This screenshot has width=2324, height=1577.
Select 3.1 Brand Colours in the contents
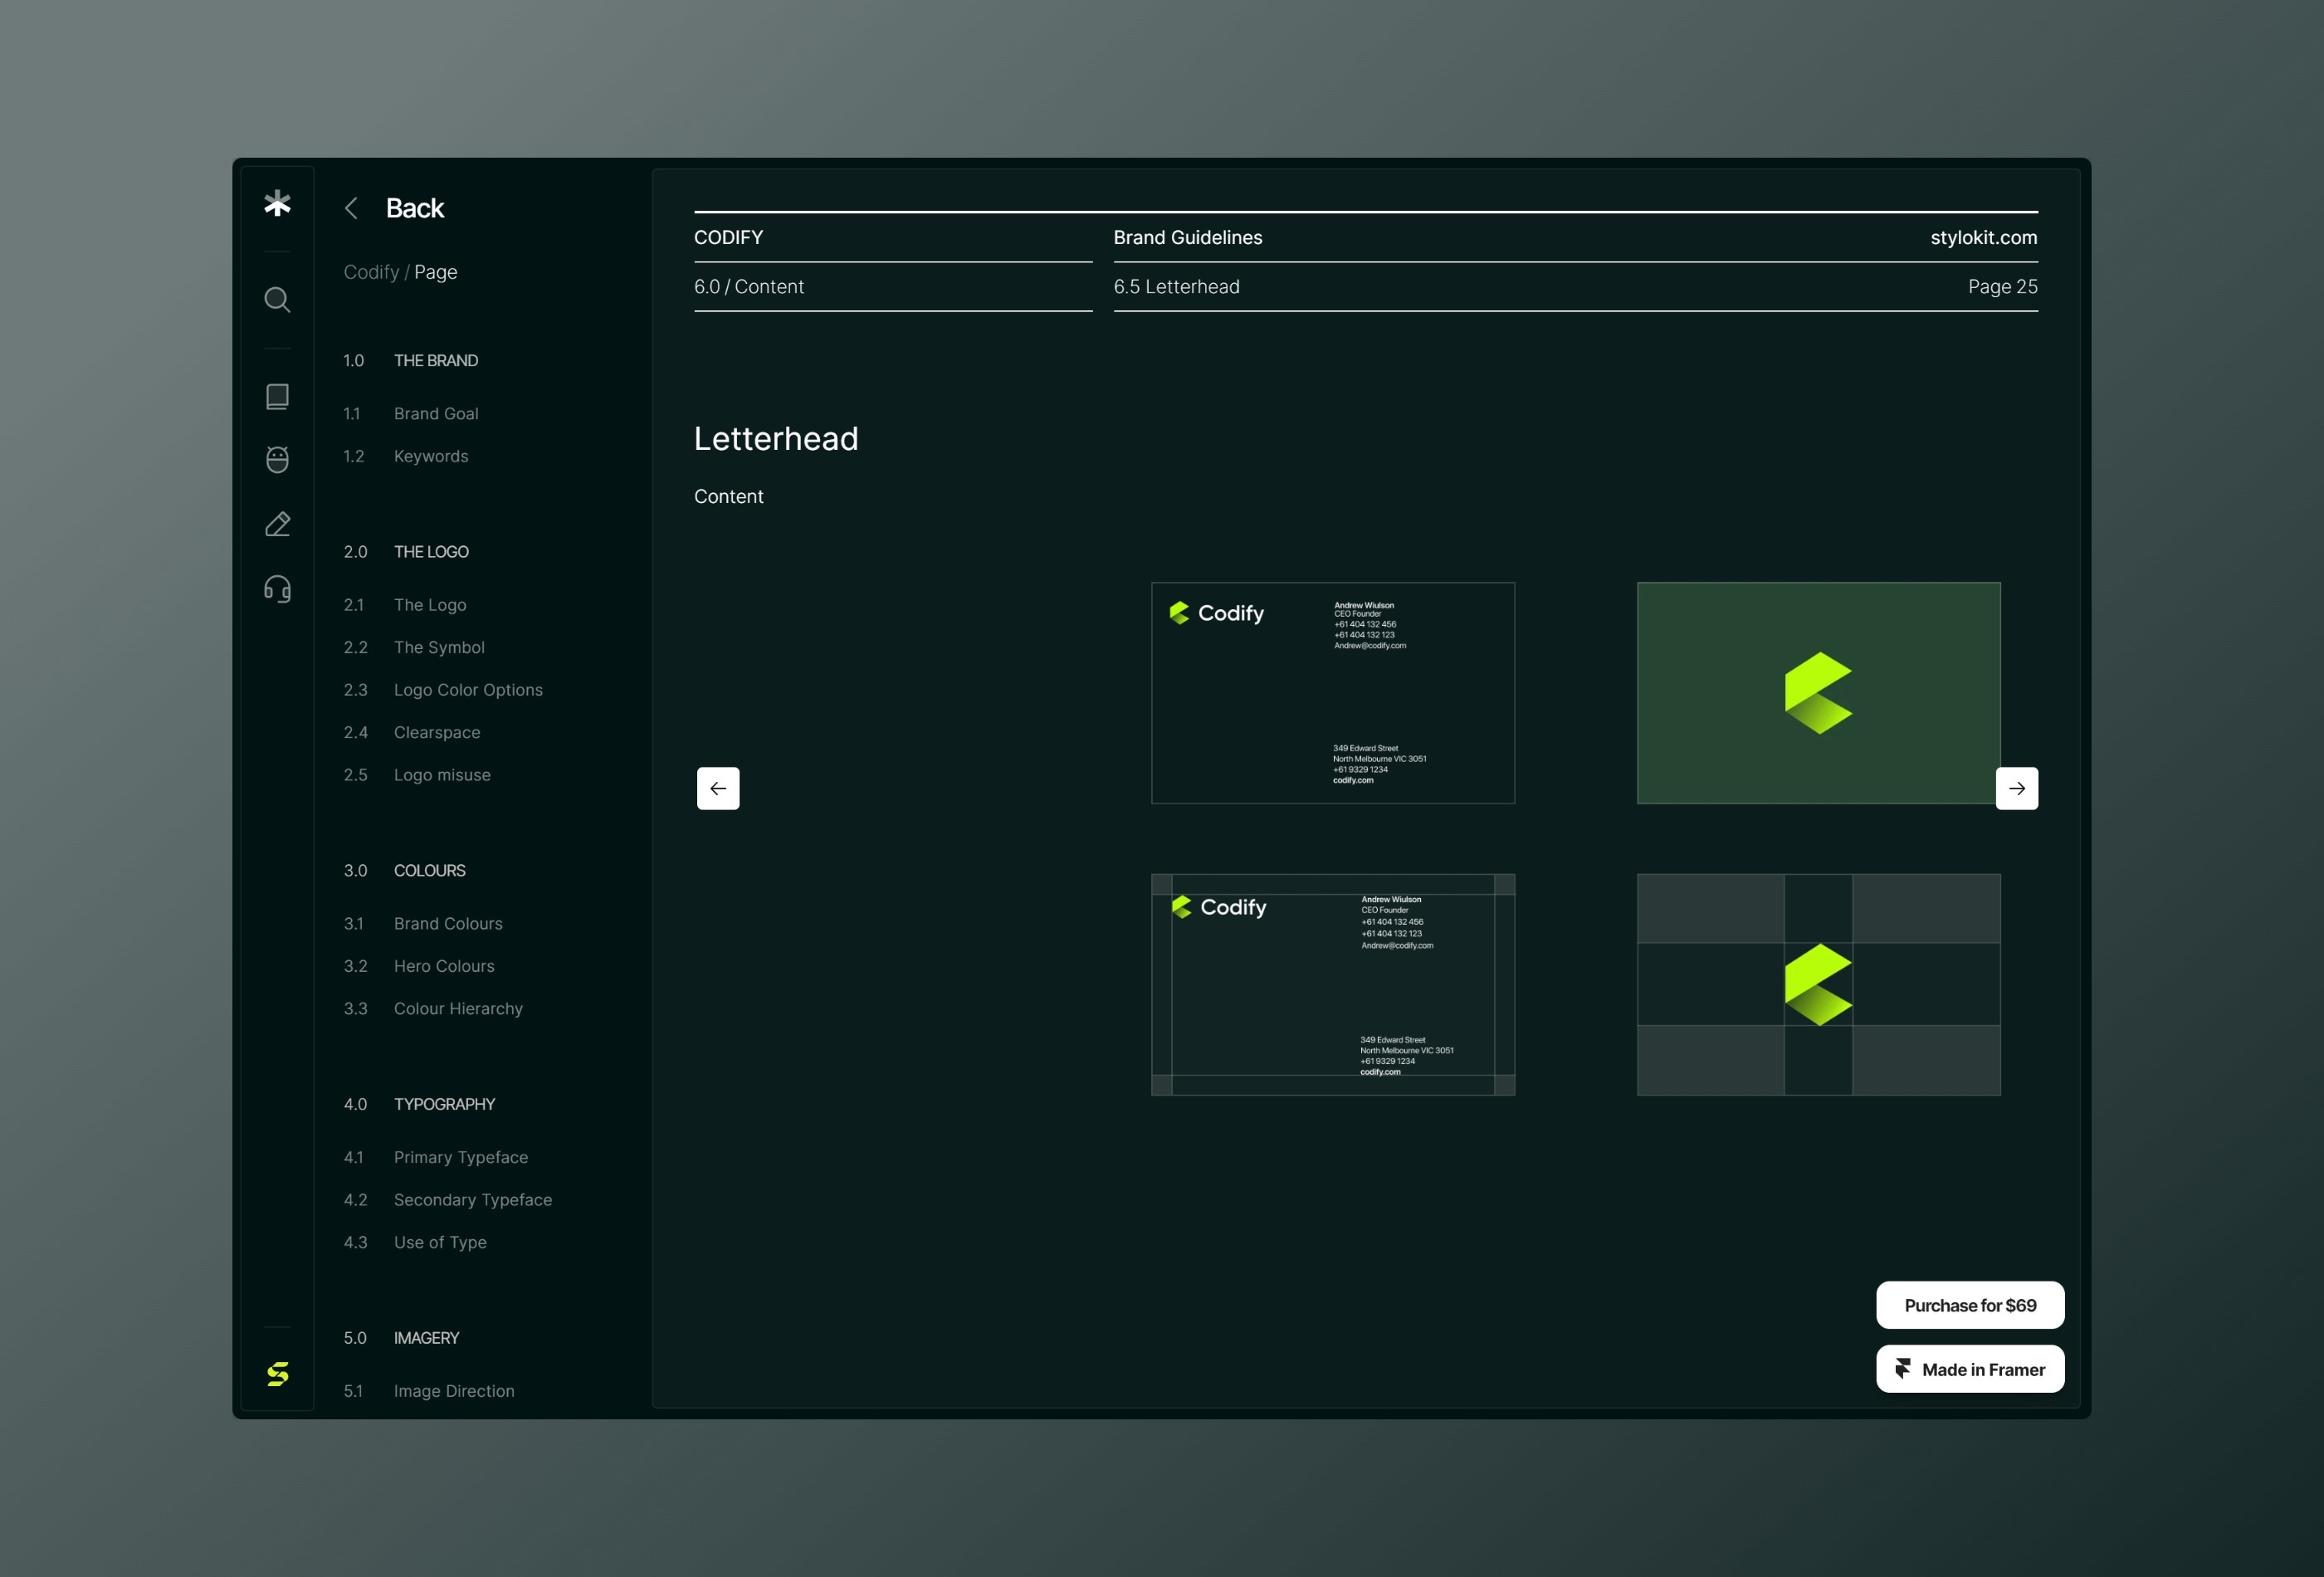(x=448, y=923)
